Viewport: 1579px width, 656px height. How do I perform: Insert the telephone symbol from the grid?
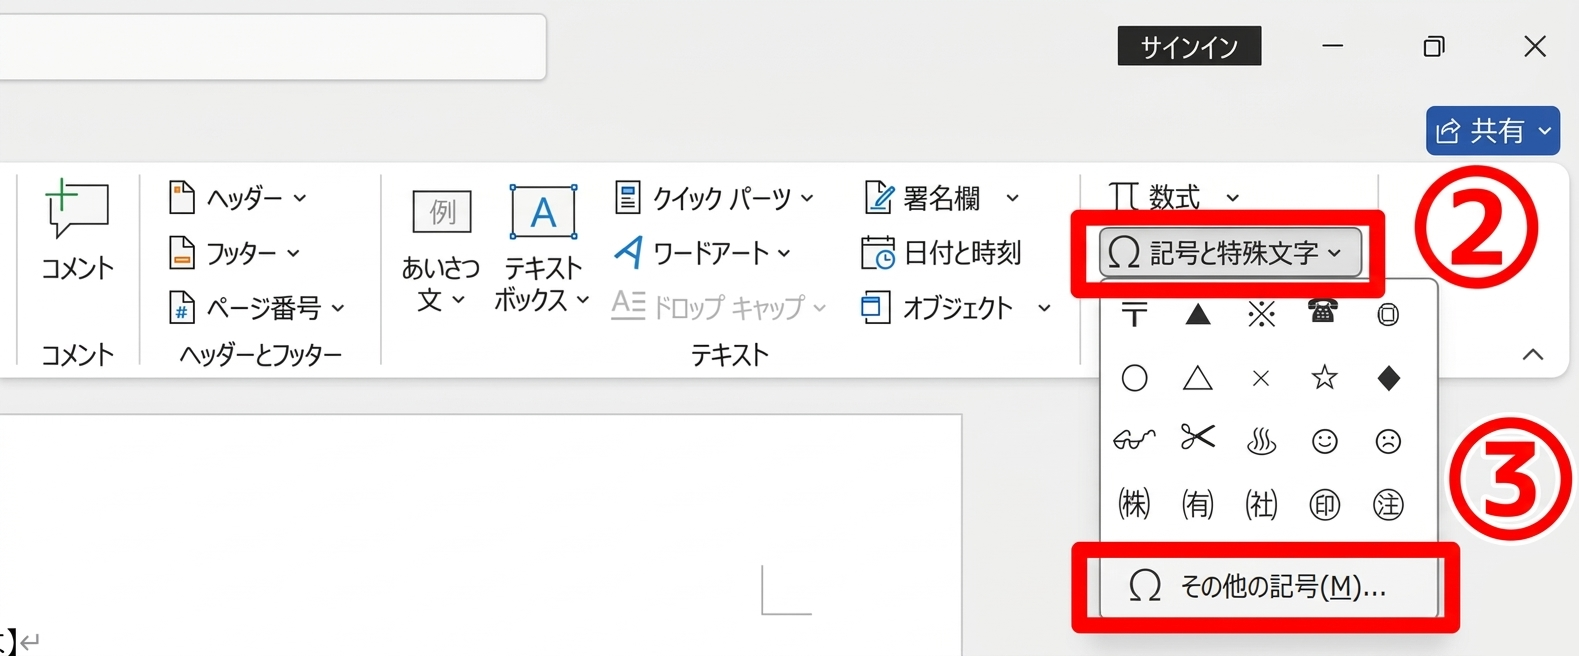[x=1323, y=314]
